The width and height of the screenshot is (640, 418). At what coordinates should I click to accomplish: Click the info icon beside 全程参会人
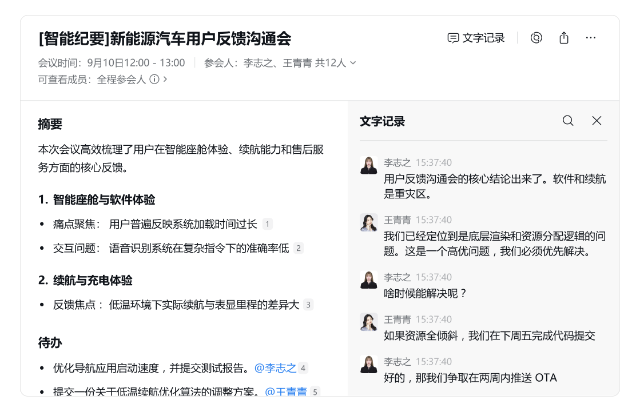point(154,79)
